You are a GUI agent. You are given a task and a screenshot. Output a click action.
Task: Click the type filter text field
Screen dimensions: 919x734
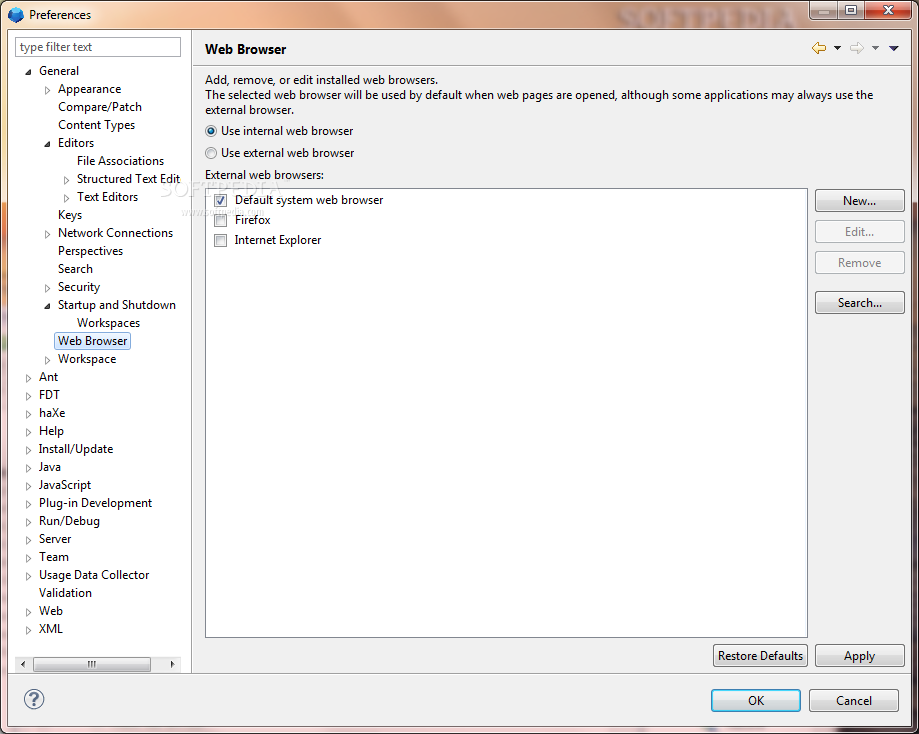click(98, 47)
